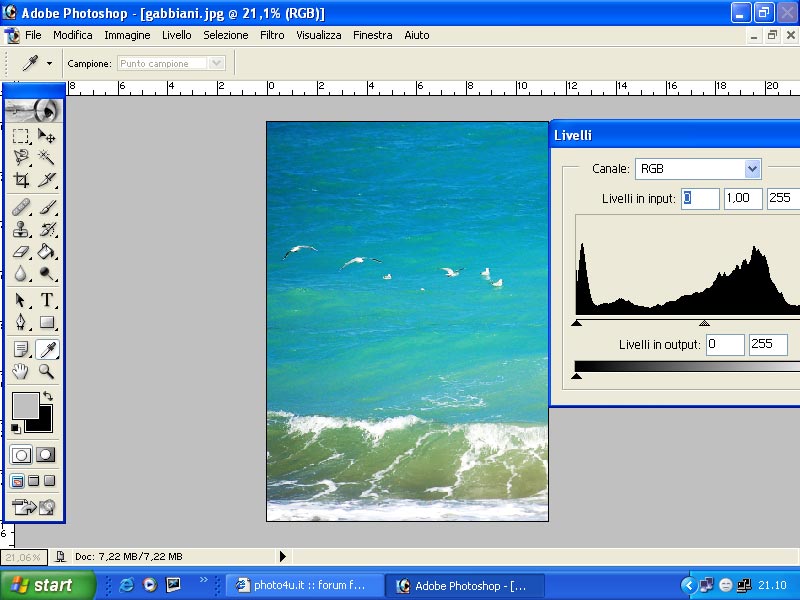Viewport: 800px width, 600px height.
Task: Click the 1,00 gamma input field
Action: click(x=743, y=198)
